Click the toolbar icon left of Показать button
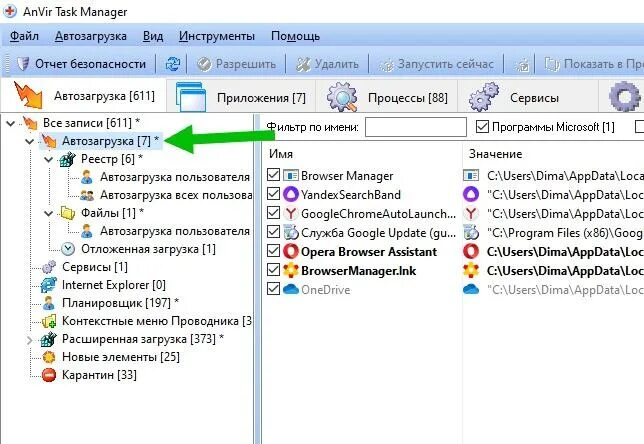The height and width of the screenshot is (444, 644). tap(522, 64)
